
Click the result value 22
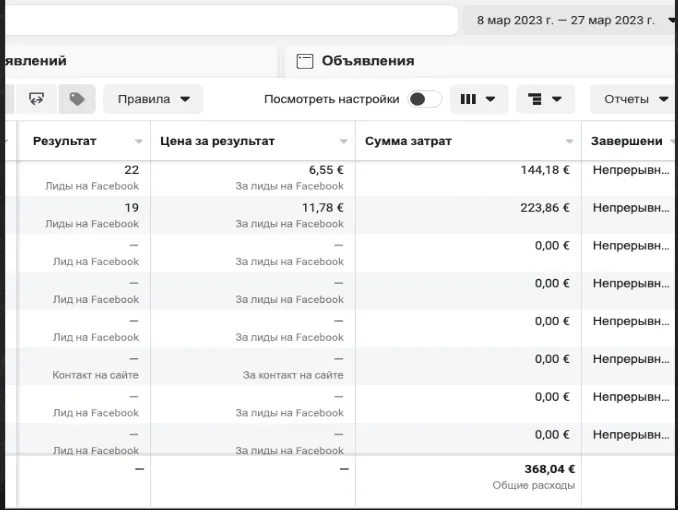(x=131, y=170)
